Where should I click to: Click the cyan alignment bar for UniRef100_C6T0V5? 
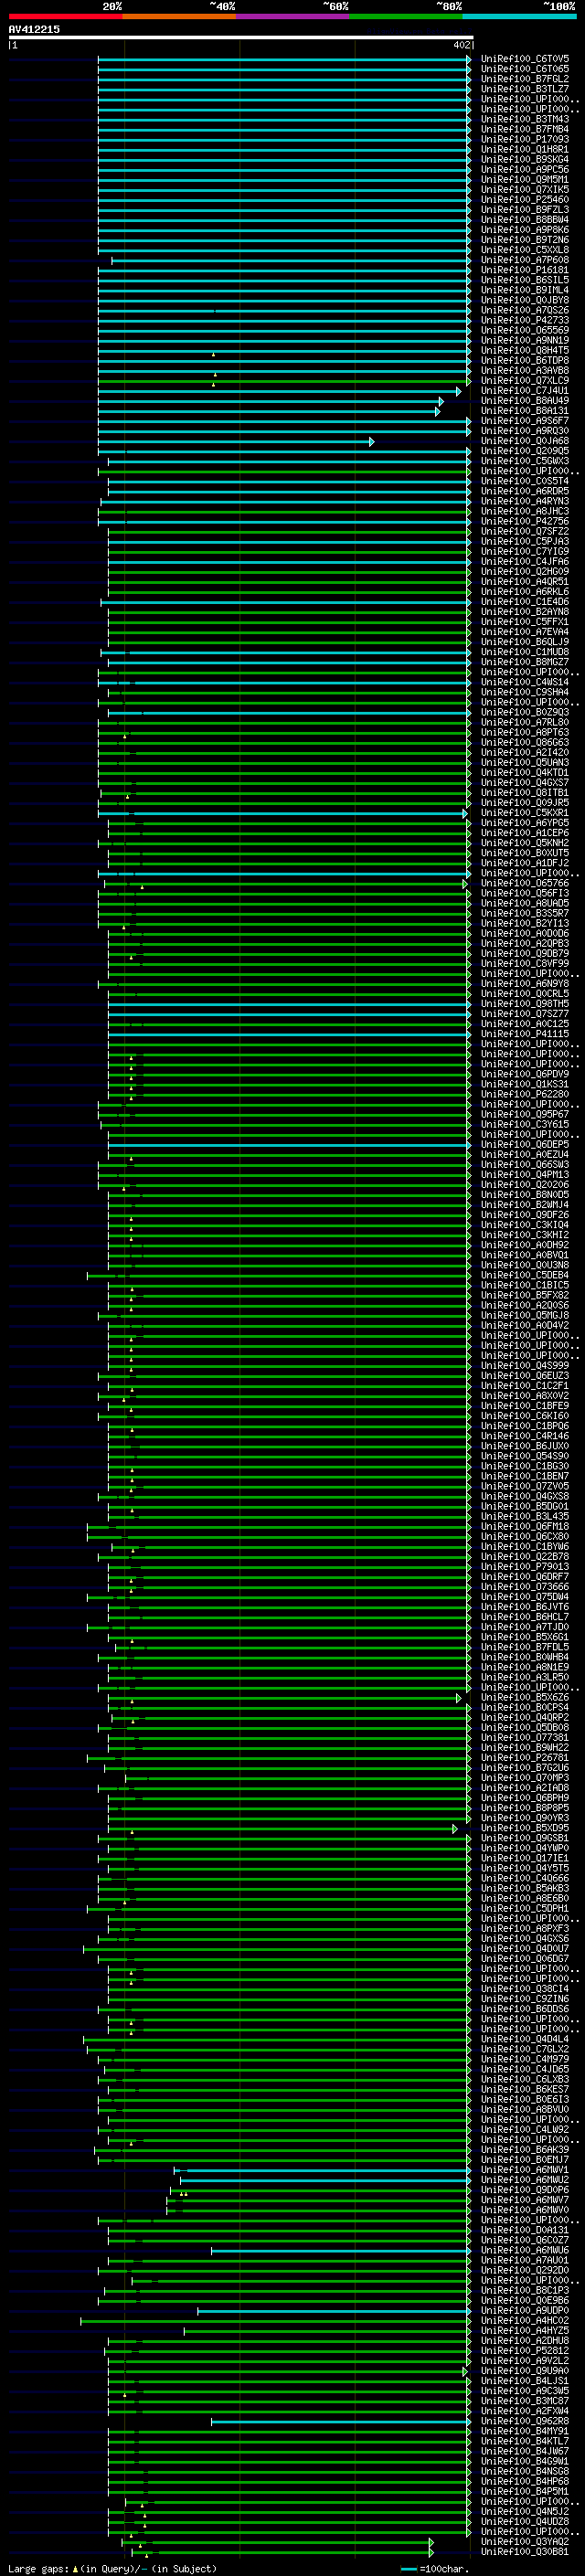coord(284,60)
